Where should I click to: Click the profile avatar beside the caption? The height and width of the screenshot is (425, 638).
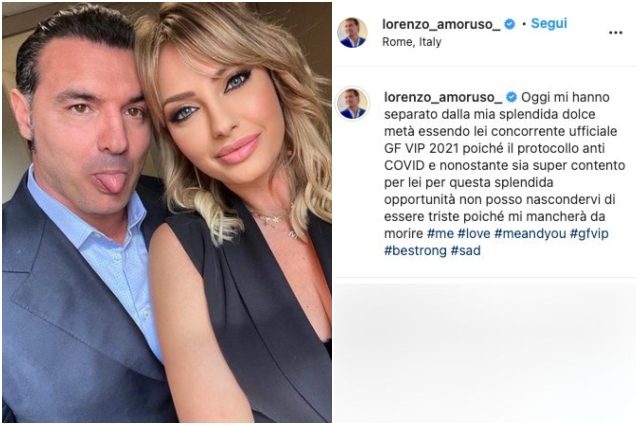point(352,104)
